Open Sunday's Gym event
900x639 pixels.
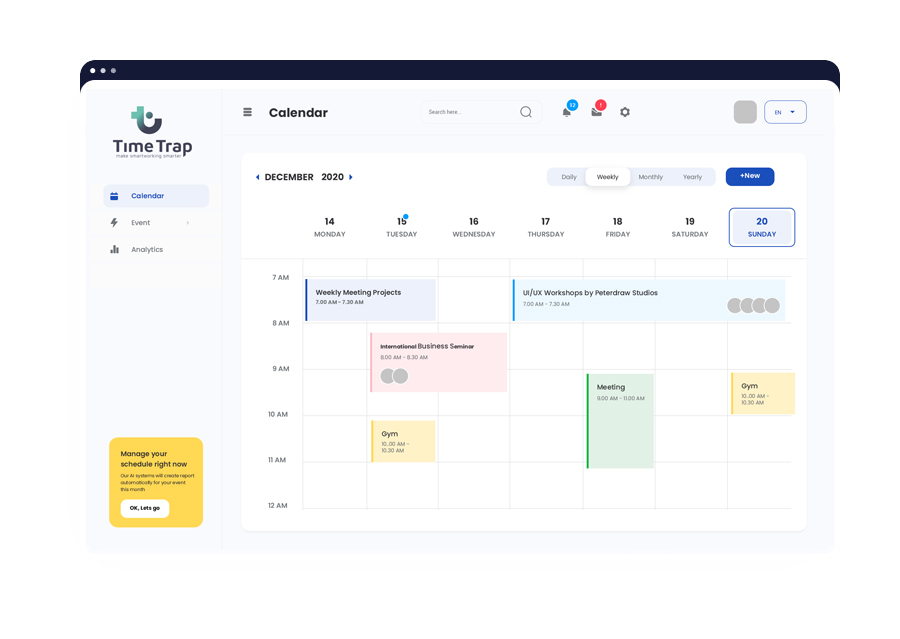click(763, 393)
